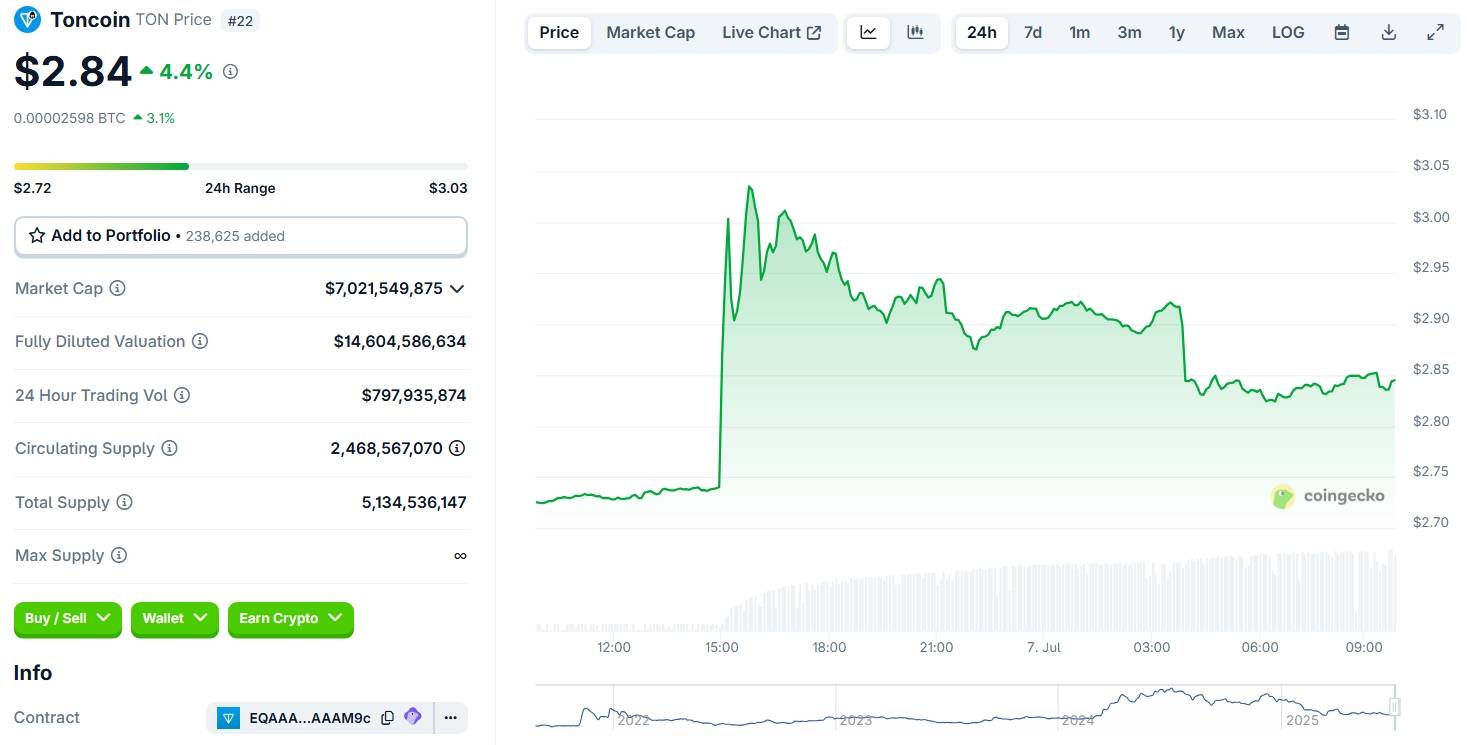Image resolution: width=1467 pixels, height=745 pixels.
Task: Toggle LOG scale on chart
Action: [1288, 32]
